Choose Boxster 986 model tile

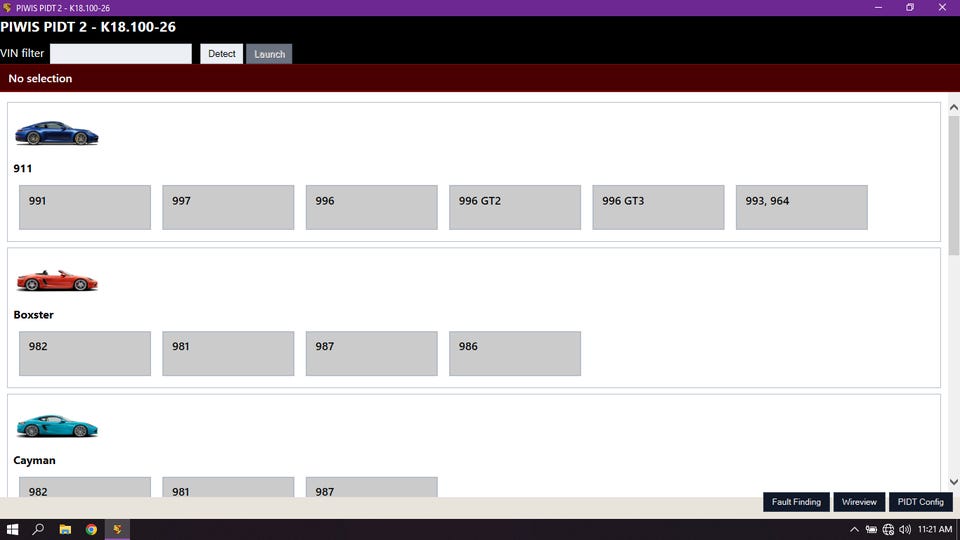[515, 353]
